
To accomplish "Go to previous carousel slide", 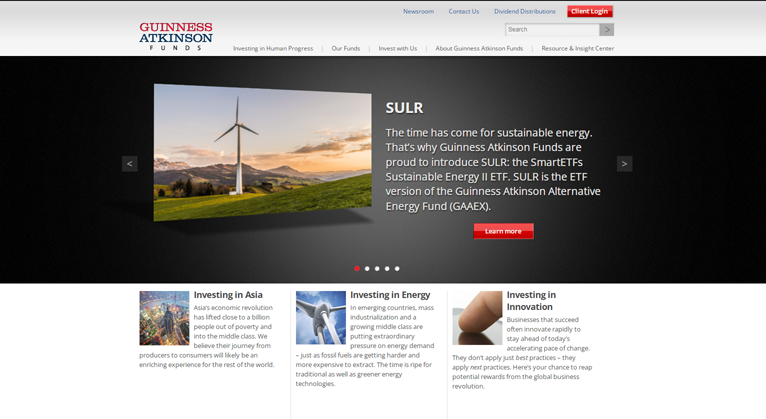I will point(129,164).
